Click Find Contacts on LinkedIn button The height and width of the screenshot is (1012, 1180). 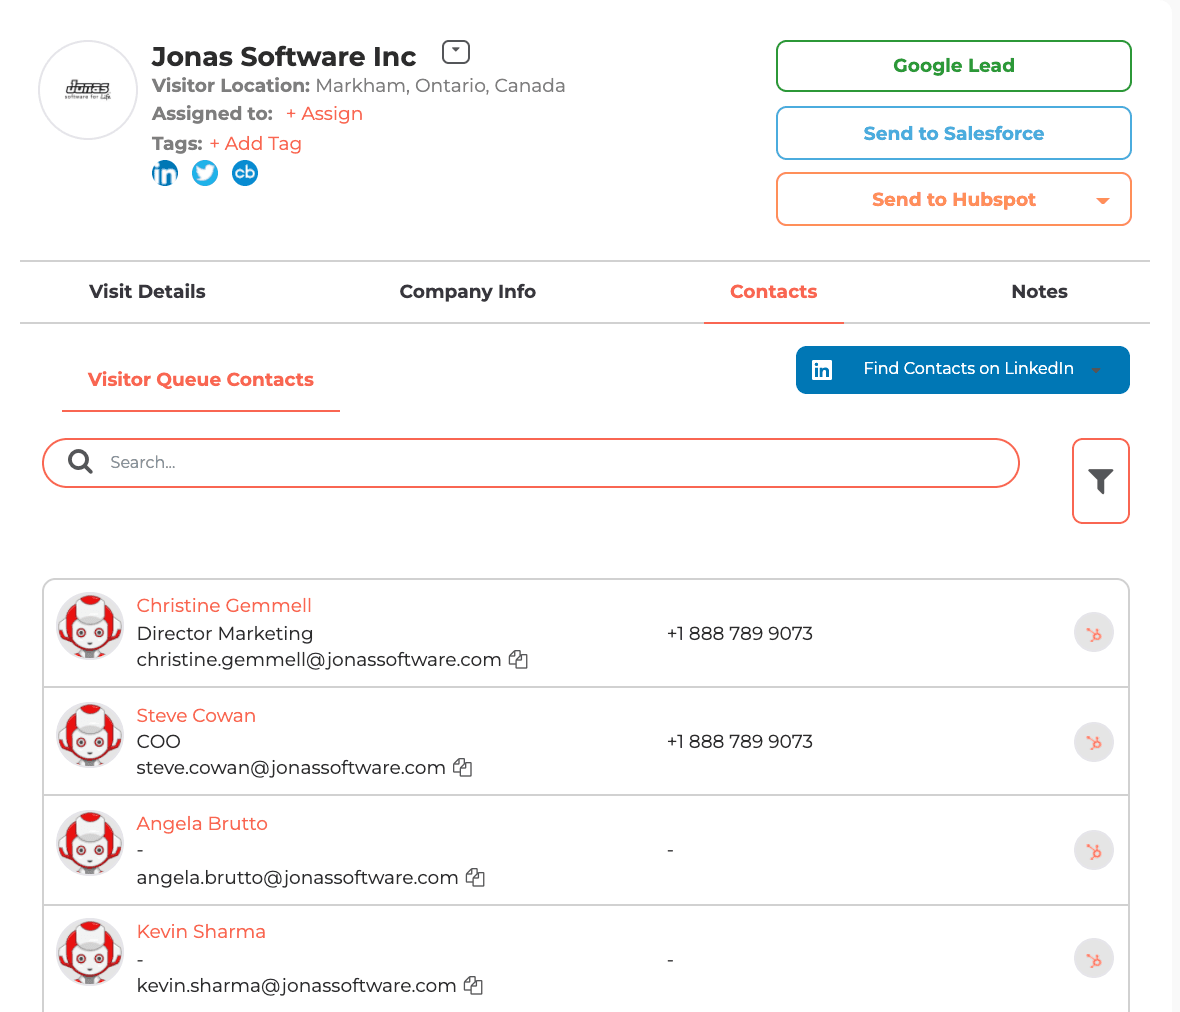point(963,369)
